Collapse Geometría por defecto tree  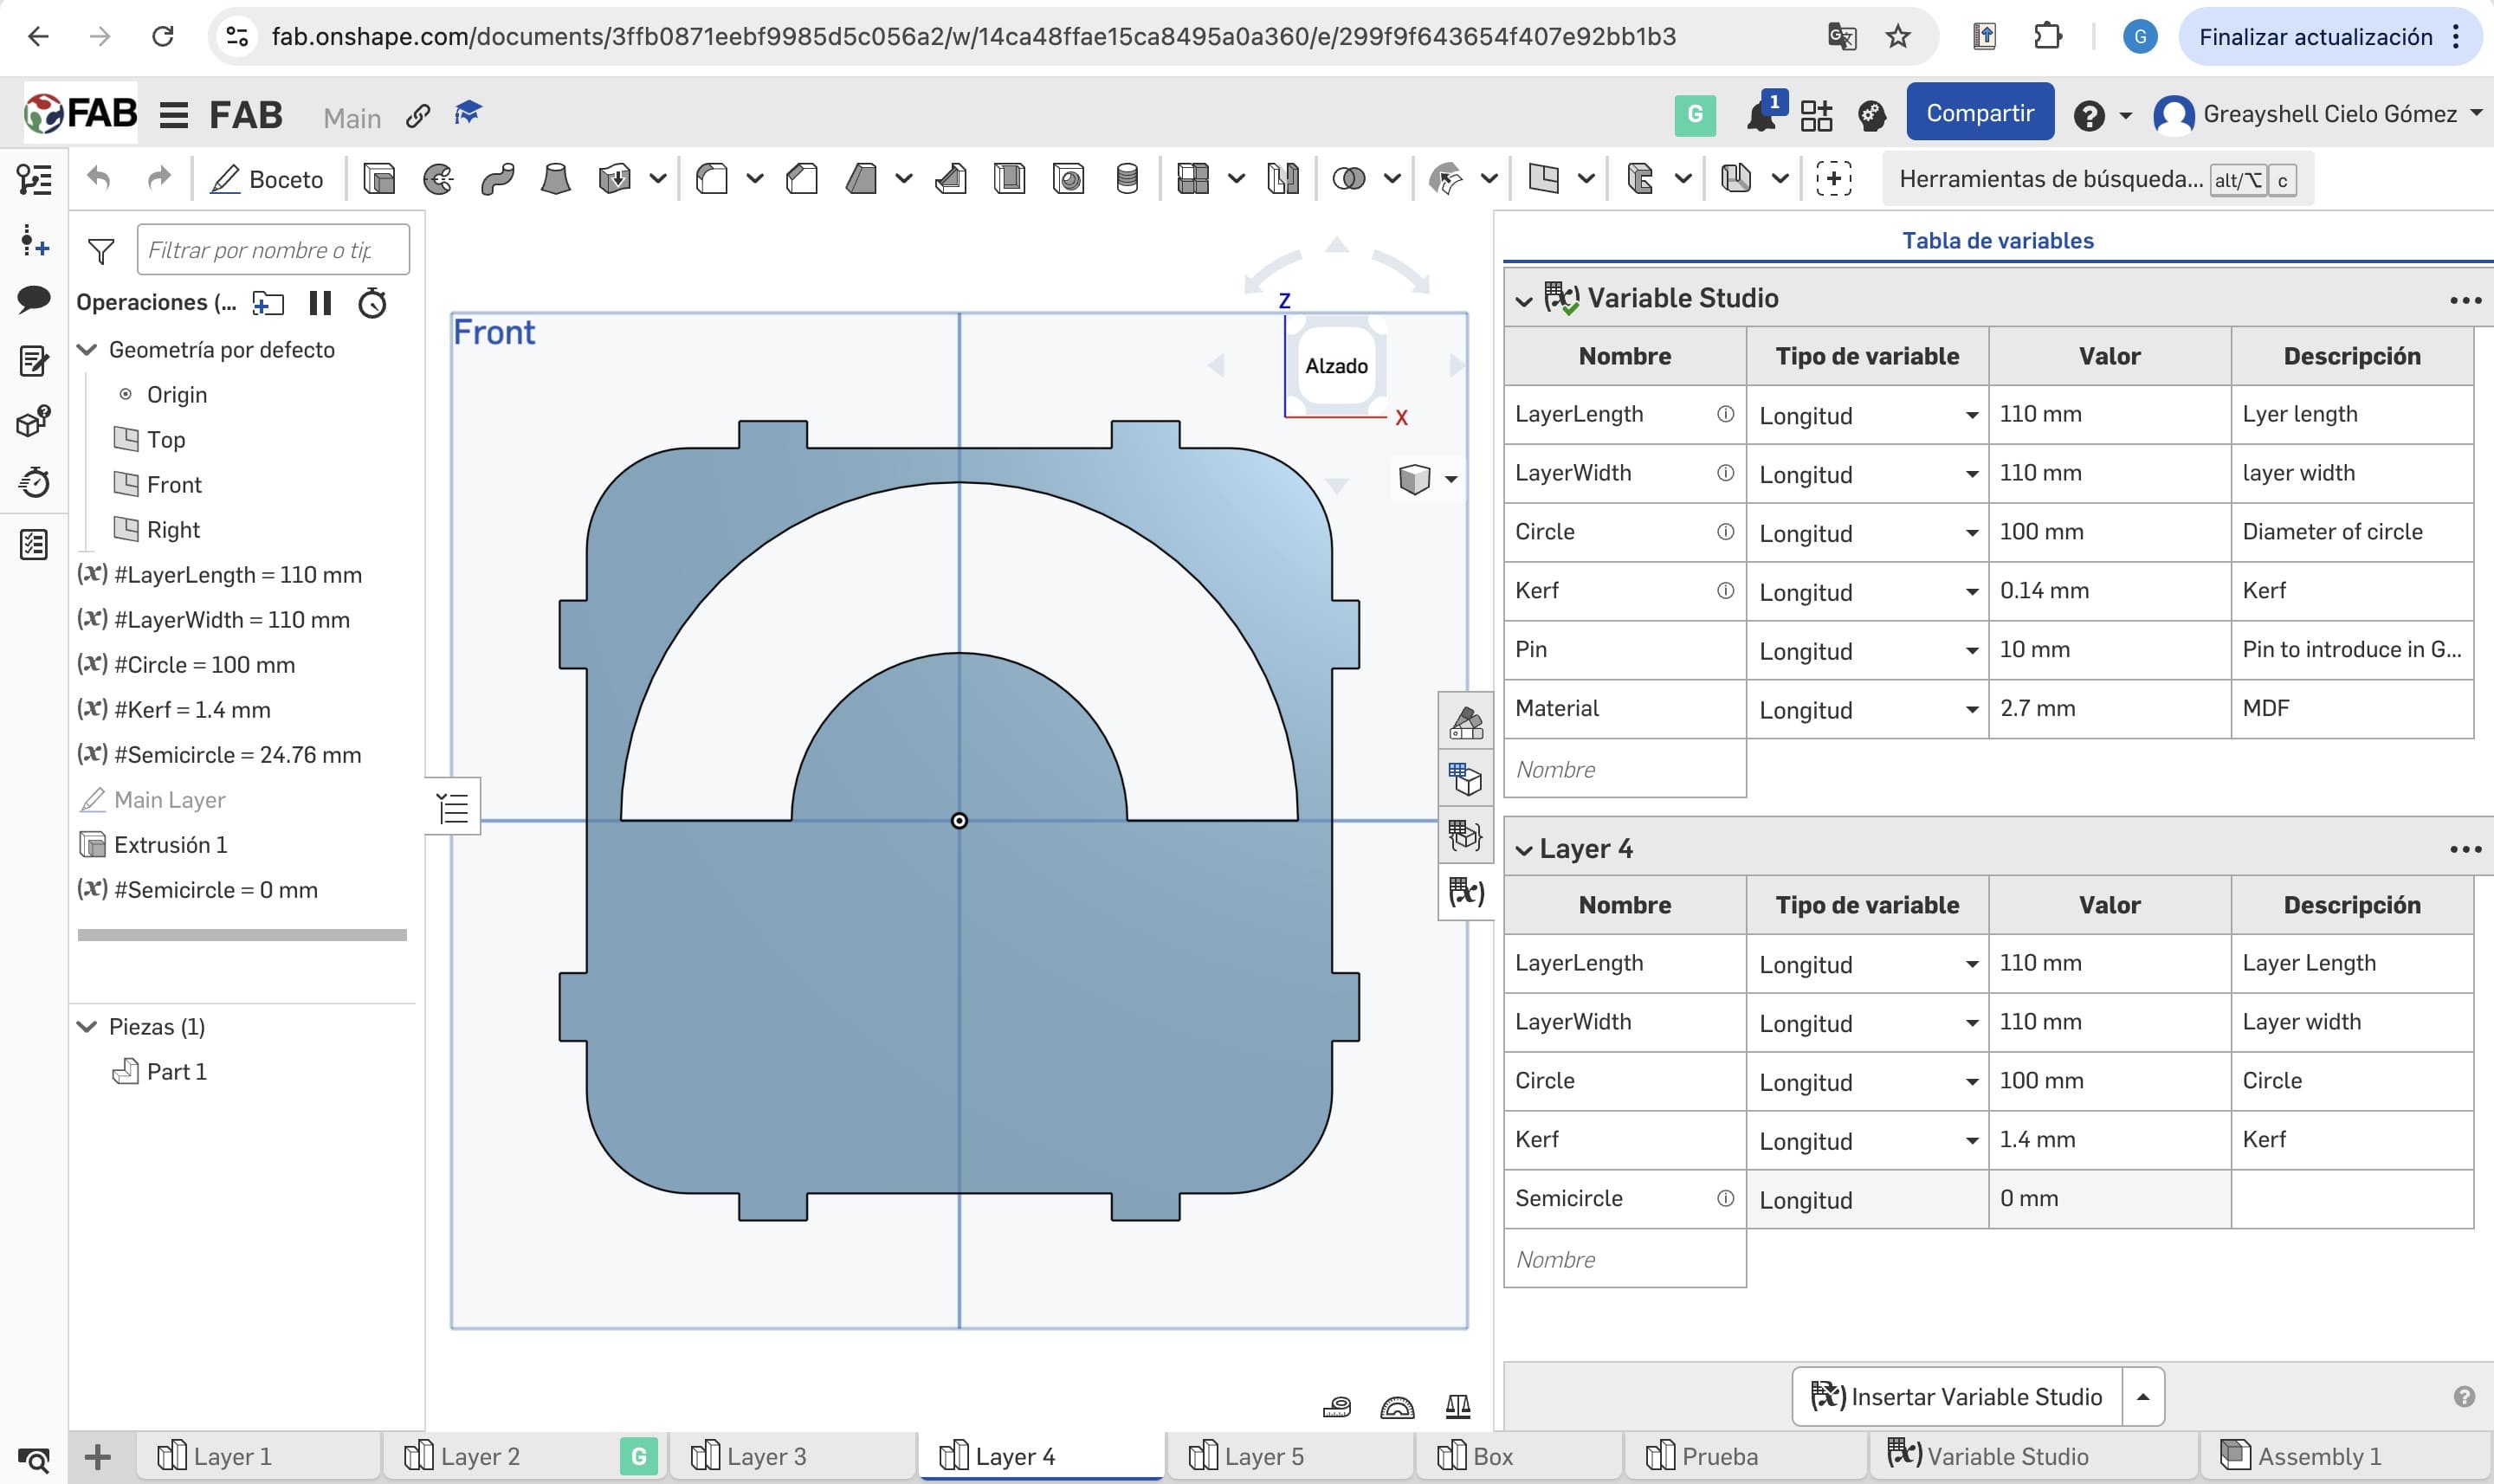click(x=88, y=350)
